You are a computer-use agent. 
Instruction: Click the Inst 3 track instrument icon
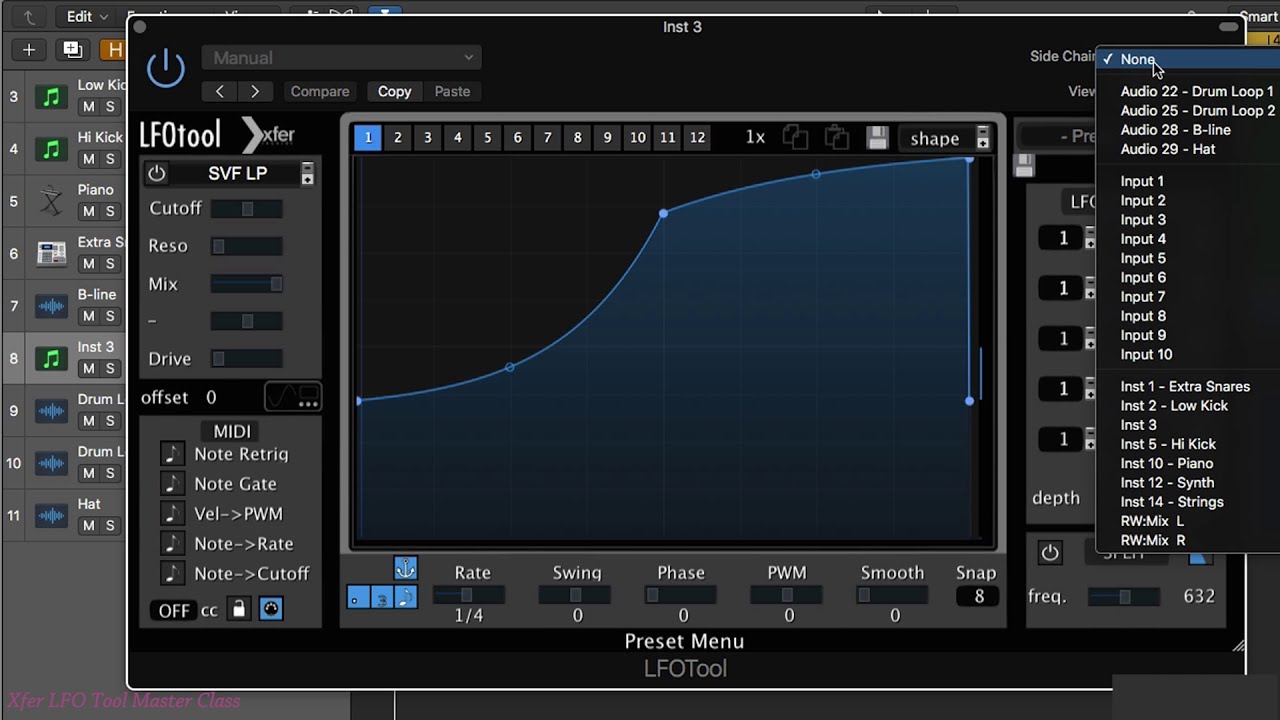(51, 358)
